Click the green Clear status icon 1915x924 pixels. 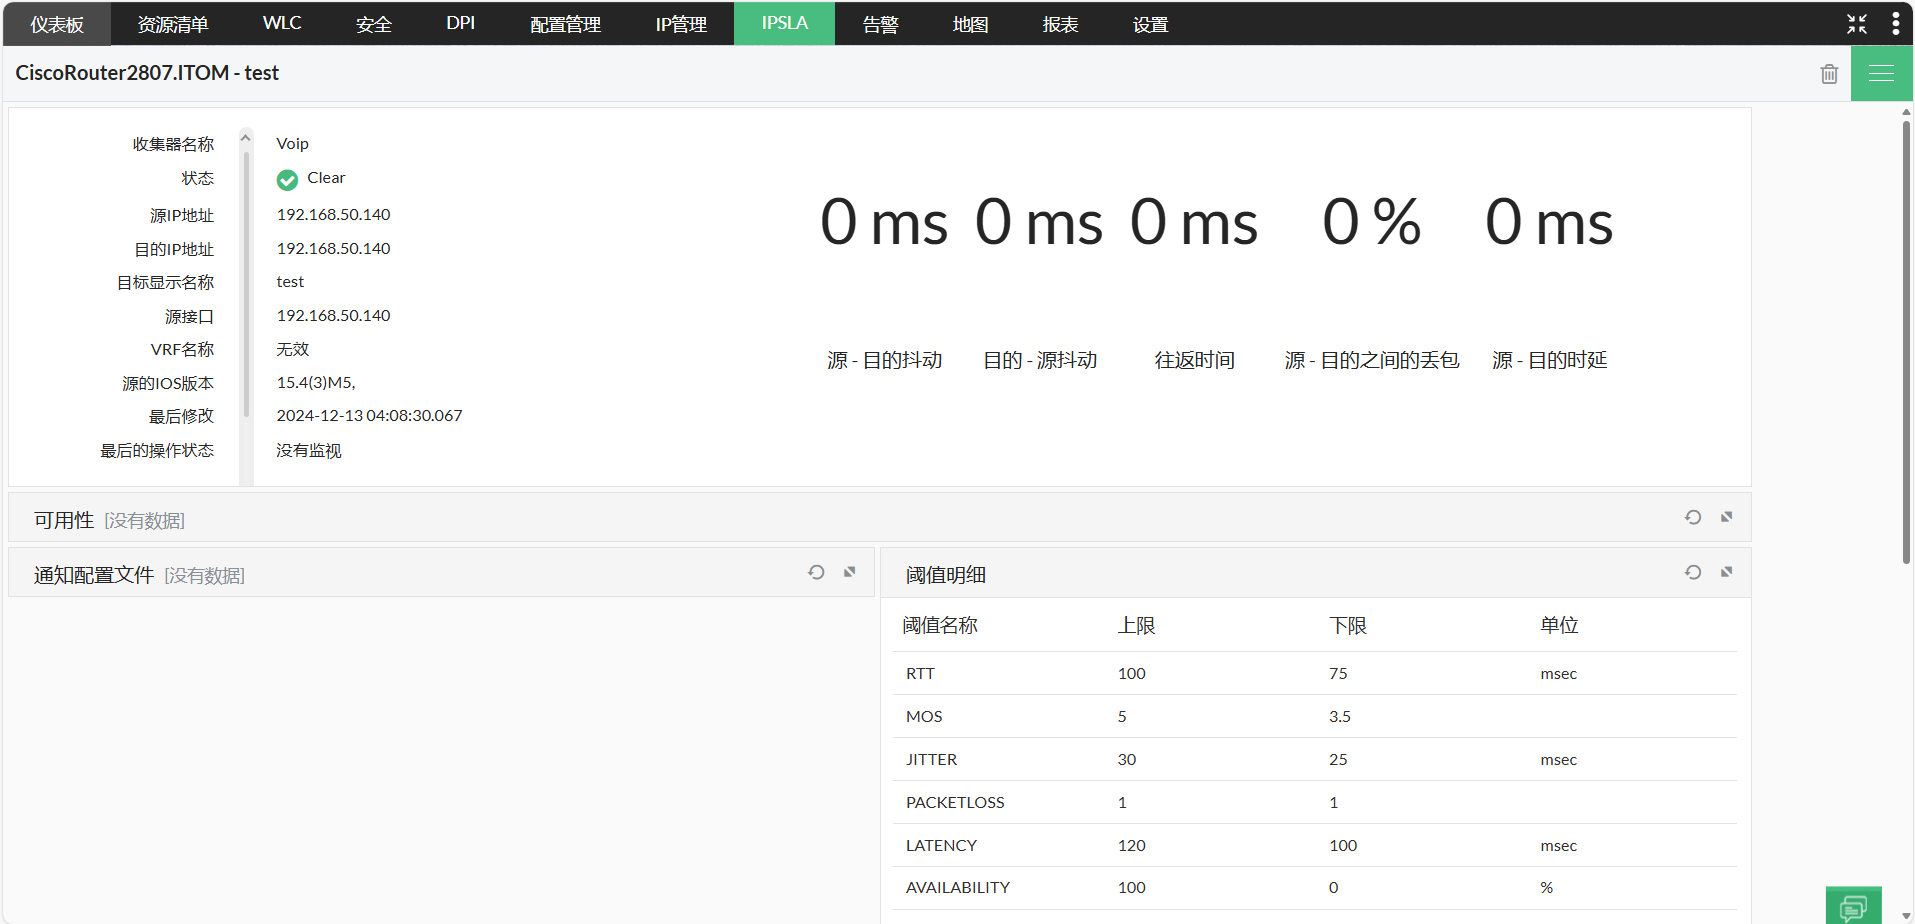click(x=287, y=180)
